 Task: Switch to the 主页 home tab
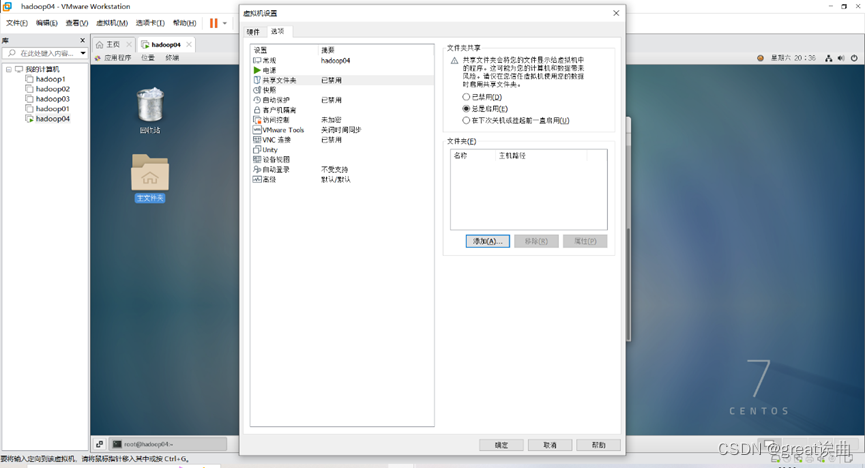(x=113, y=45)
